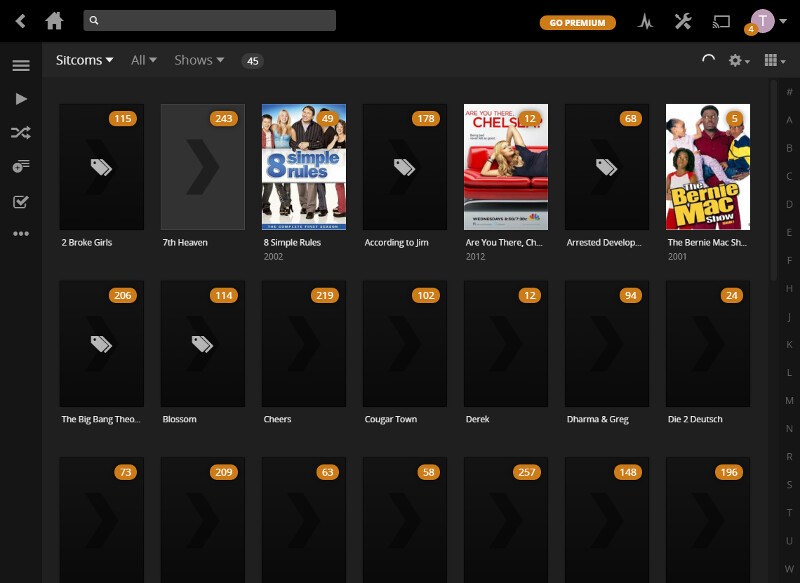Jump to letter S in index

pos(789,485)
